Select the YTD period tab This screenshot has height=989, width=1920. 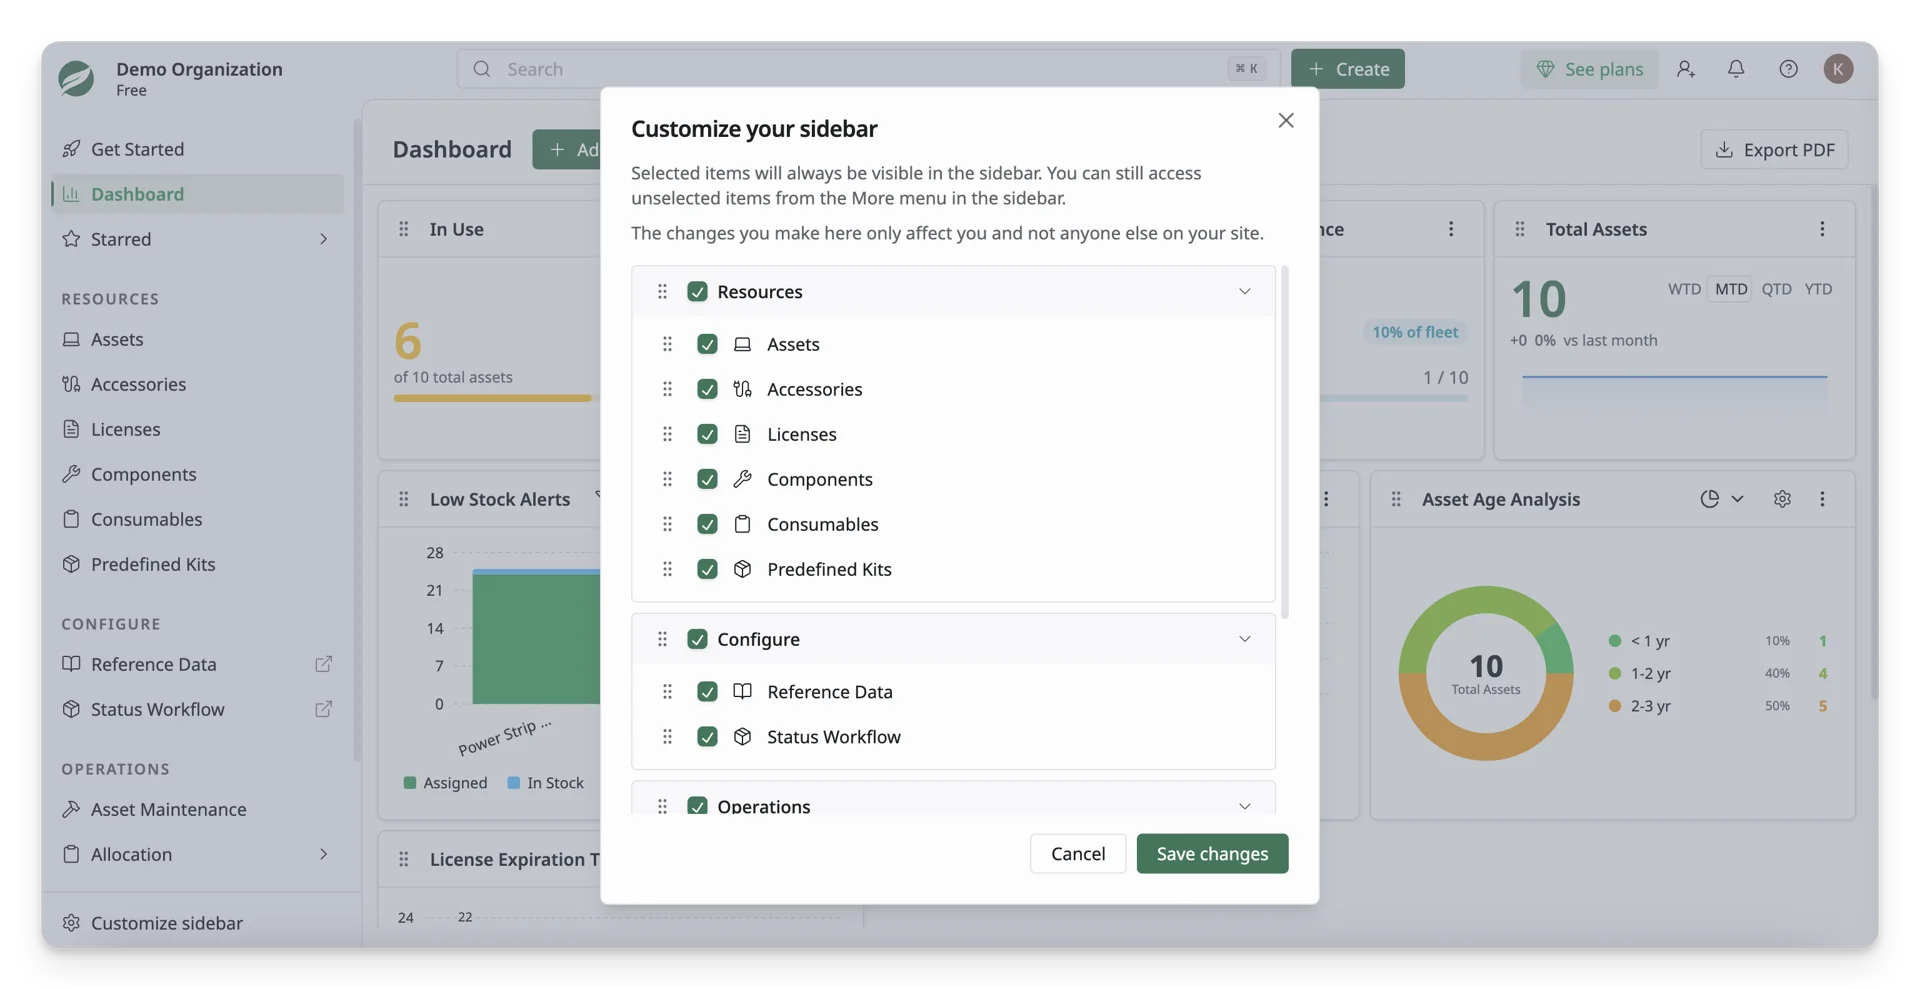click(1818, 289)
